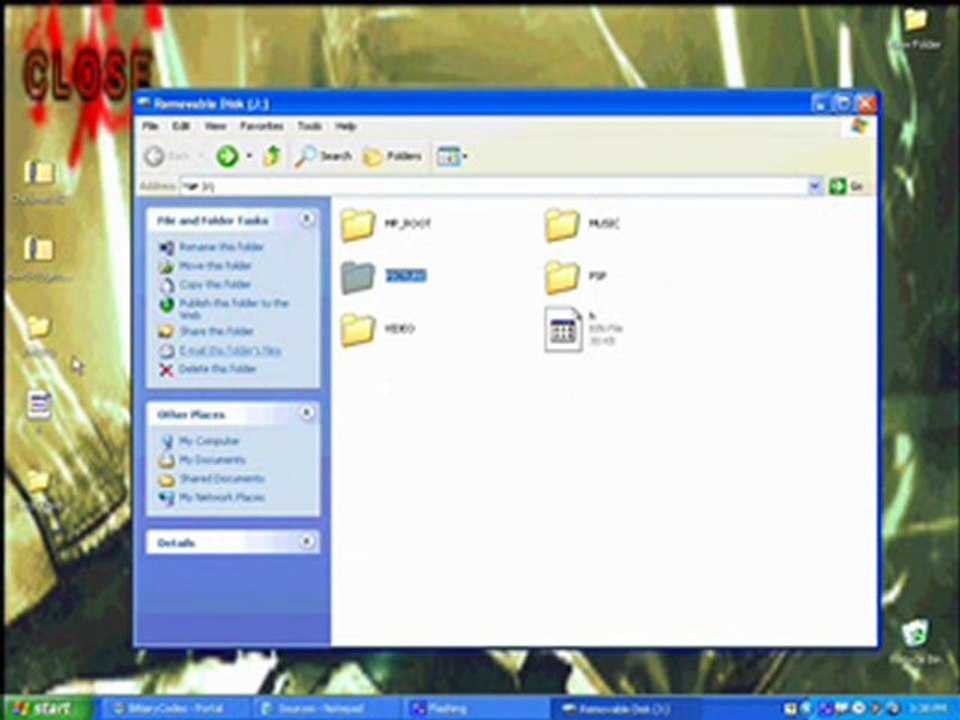The image size is (960, 720).
Task: Select the BIN file icon
Action: (x=563, y=329)
